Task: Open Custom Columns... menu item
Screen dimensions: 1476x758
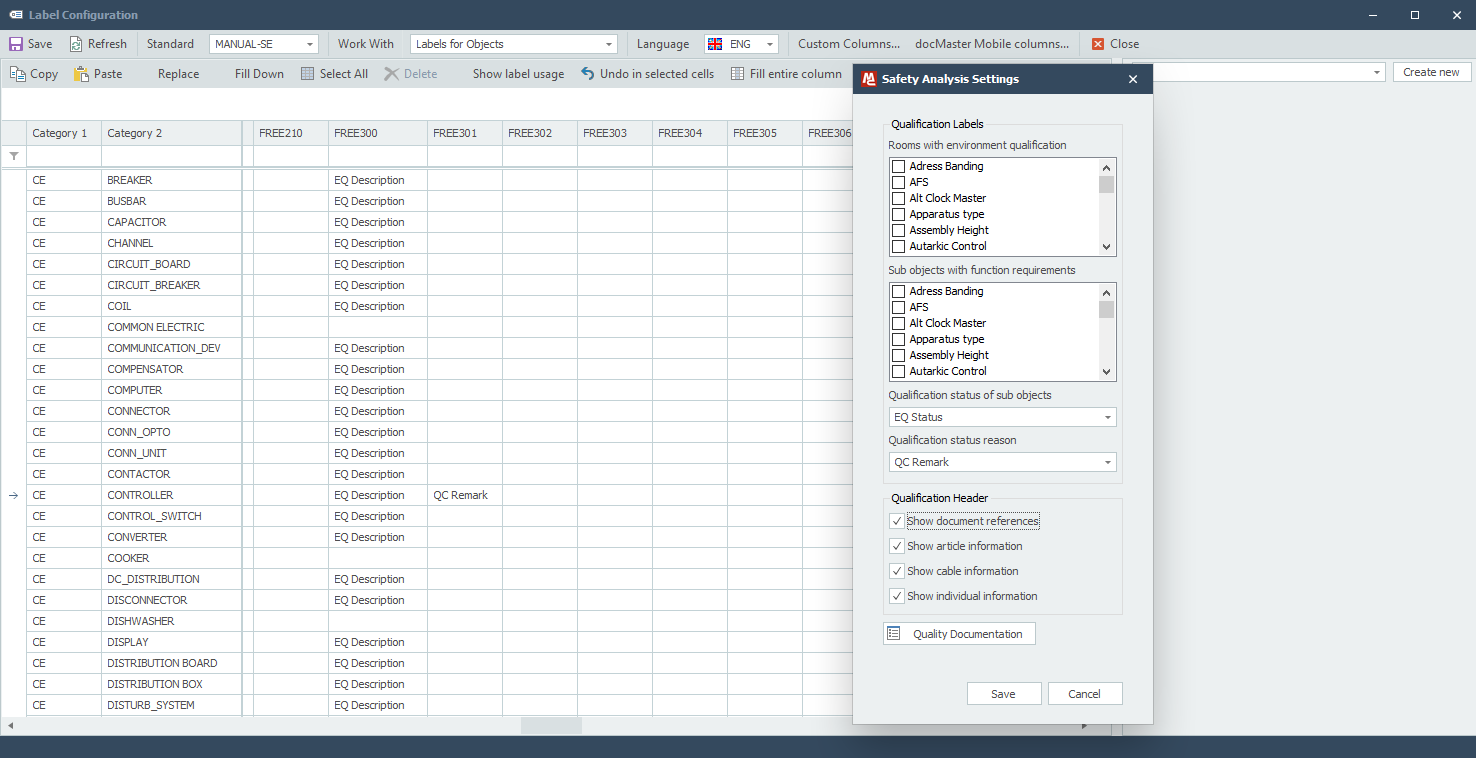Action: (x=849, y=44)
